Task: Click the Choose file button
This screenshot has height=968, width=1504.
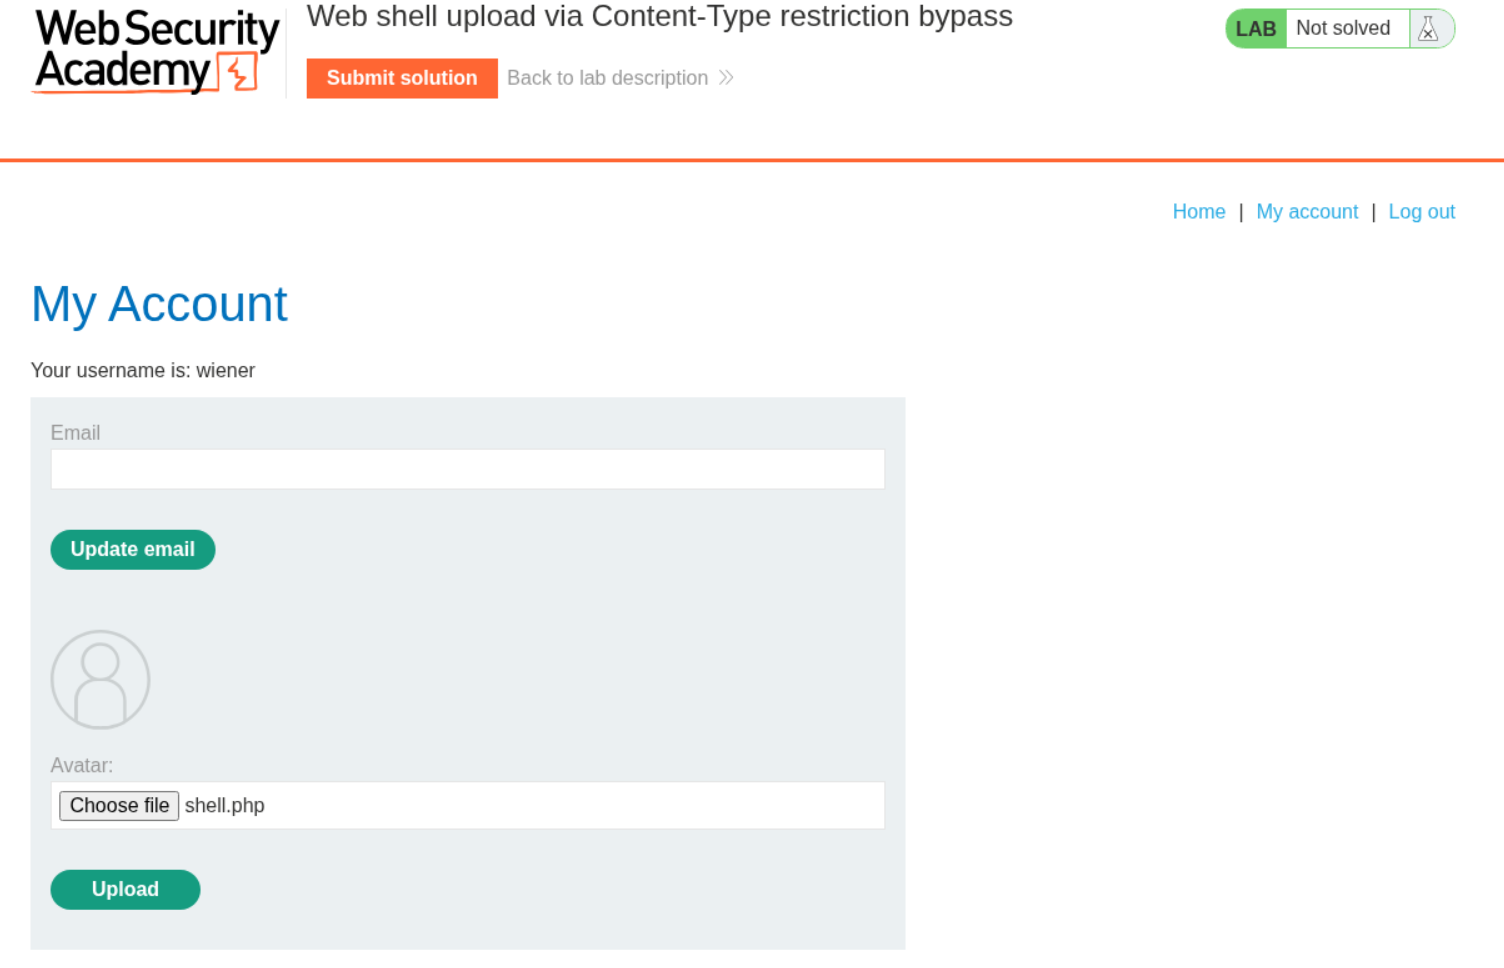Action: 119,806
